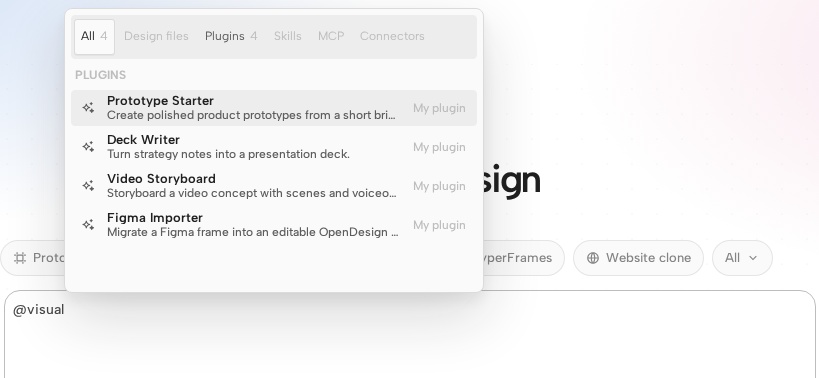Switch to the All tab

pyautogui.click(x=94, y=37)
